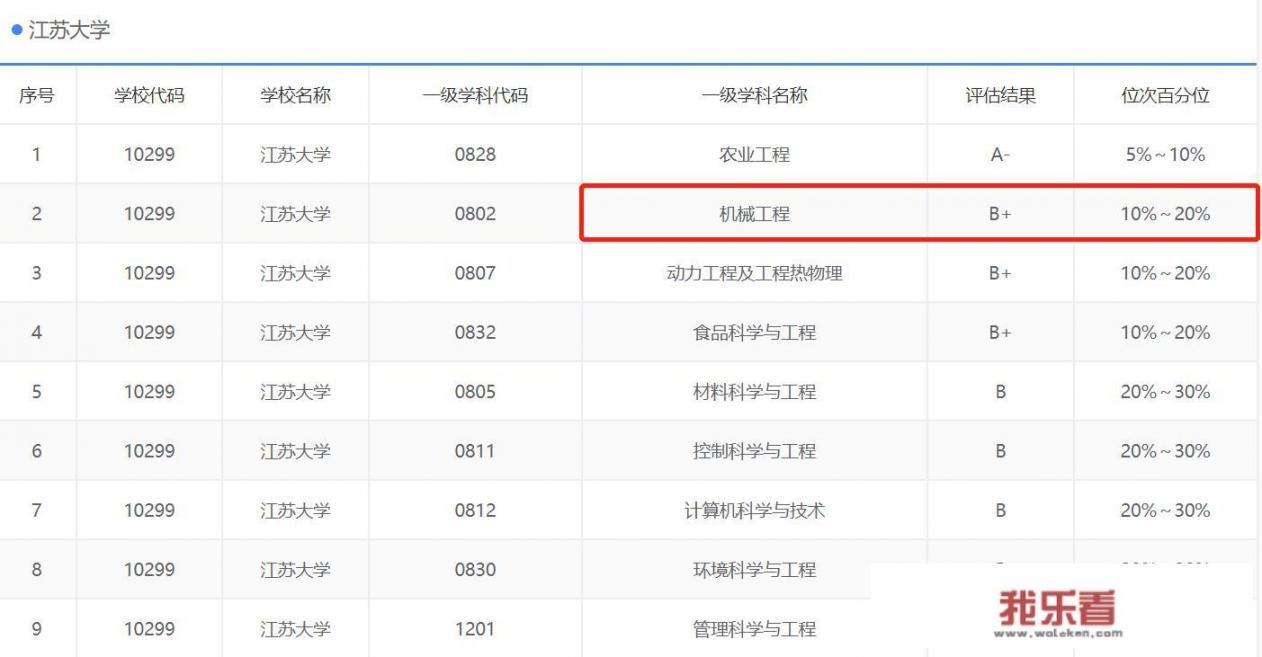Select the 评估结果 column header
1262x657 pixels.
(x=1000, y=96)
